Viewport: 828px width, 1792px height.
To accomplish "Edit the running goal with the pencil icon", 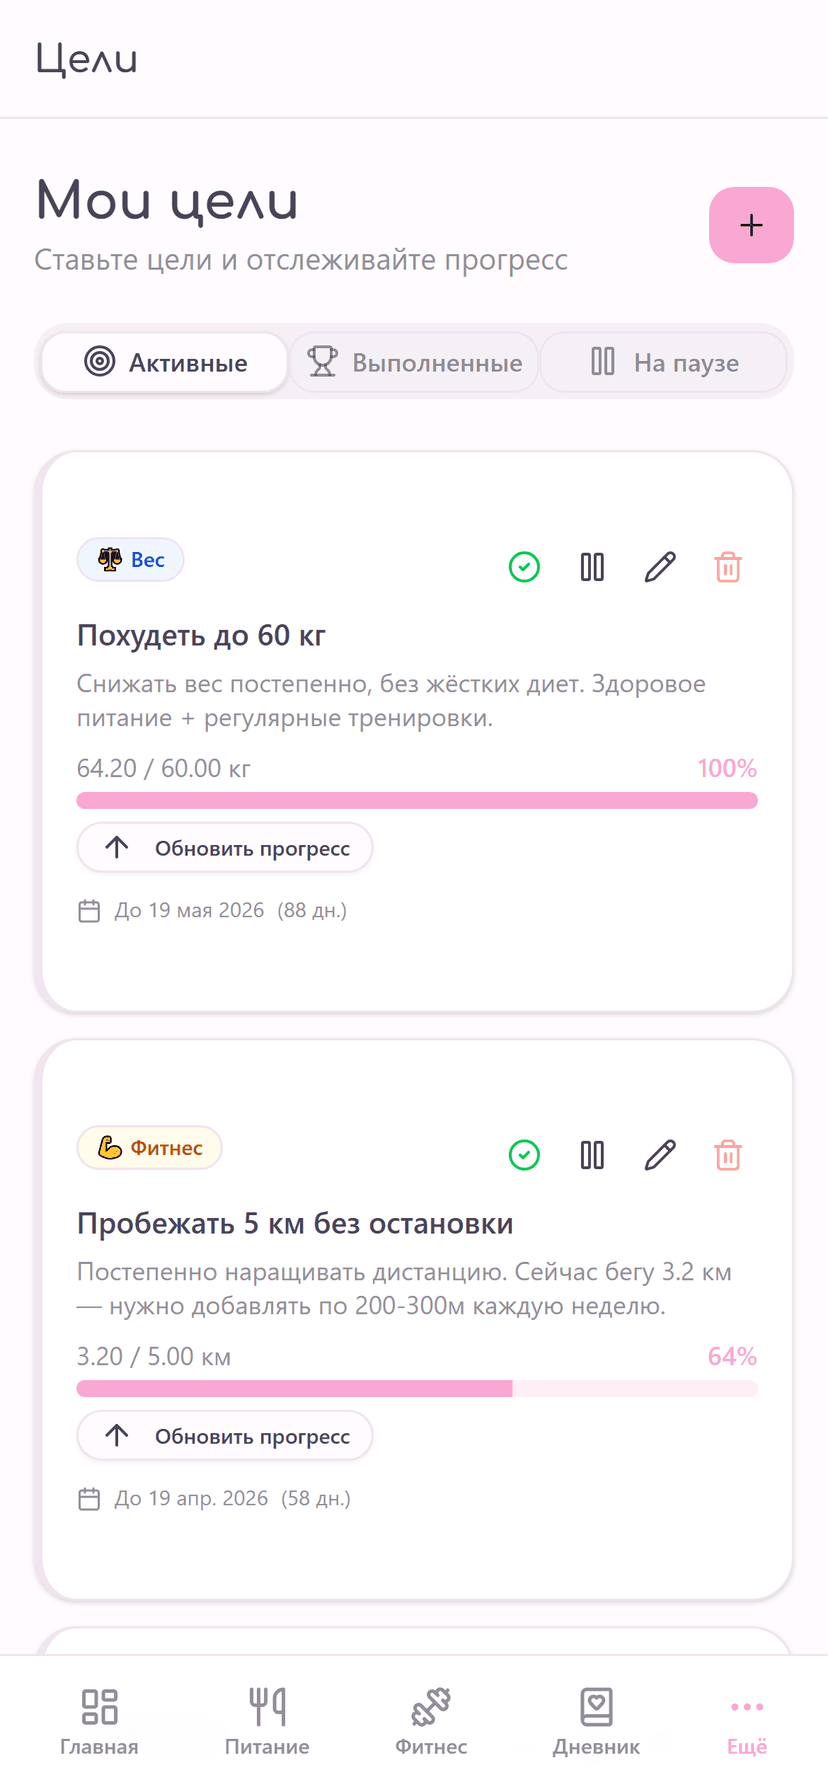I will pos(660,1155).
